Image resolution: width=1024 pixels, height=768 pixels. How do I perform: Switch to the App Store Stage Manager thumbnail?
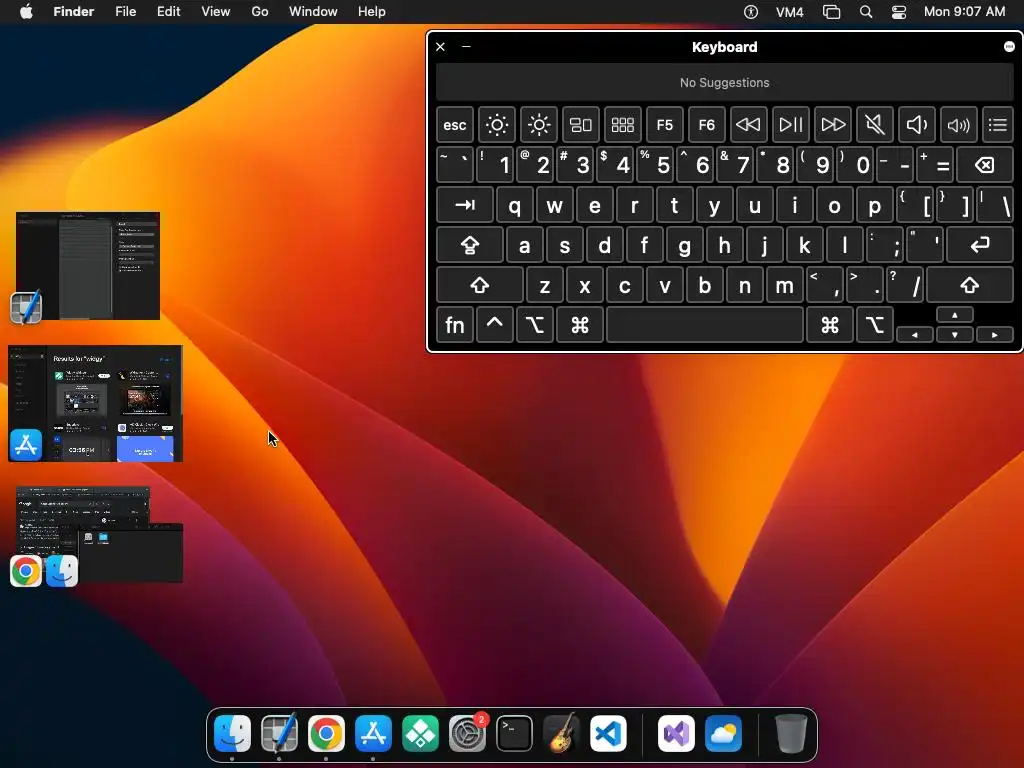[95, 403]
